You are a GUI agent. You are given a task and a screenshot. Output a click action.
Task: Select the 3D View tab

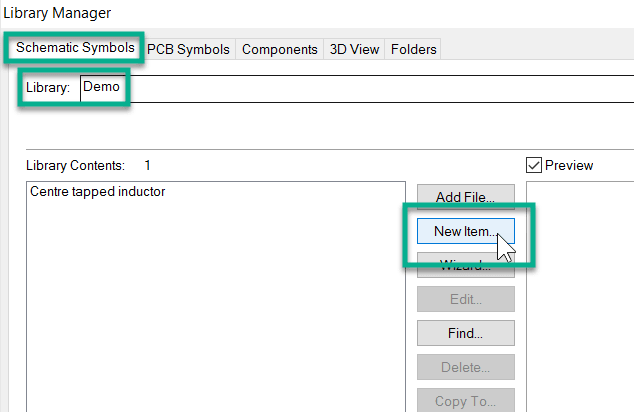coord(355,49)
